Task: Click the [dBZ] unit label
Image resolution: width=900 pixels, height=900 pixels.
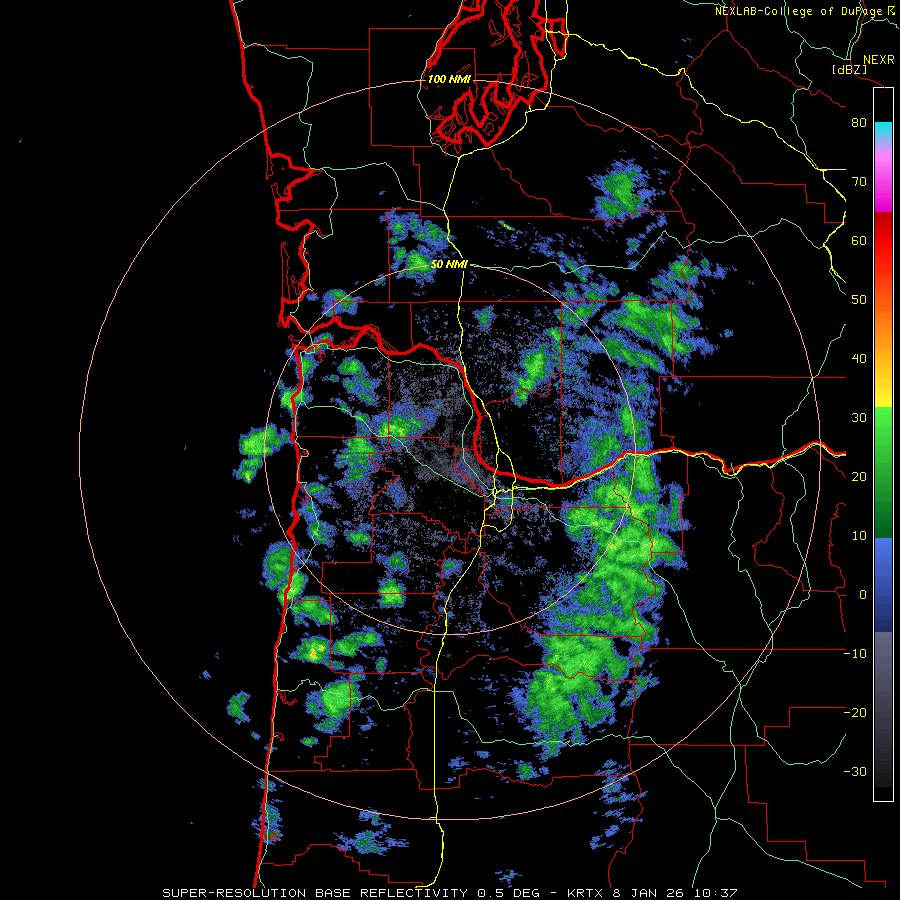Action: 849,69
